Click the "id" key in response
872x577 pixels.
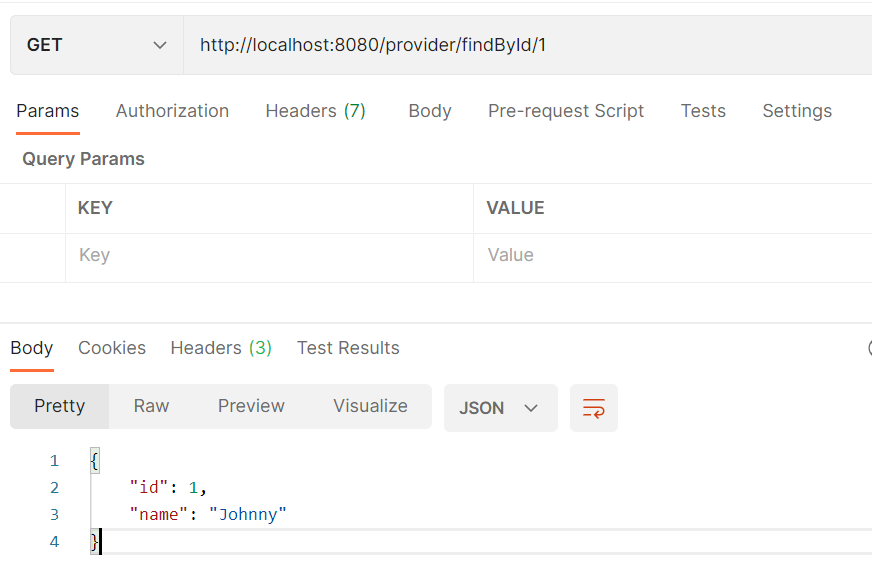click(x=148, y=488)
